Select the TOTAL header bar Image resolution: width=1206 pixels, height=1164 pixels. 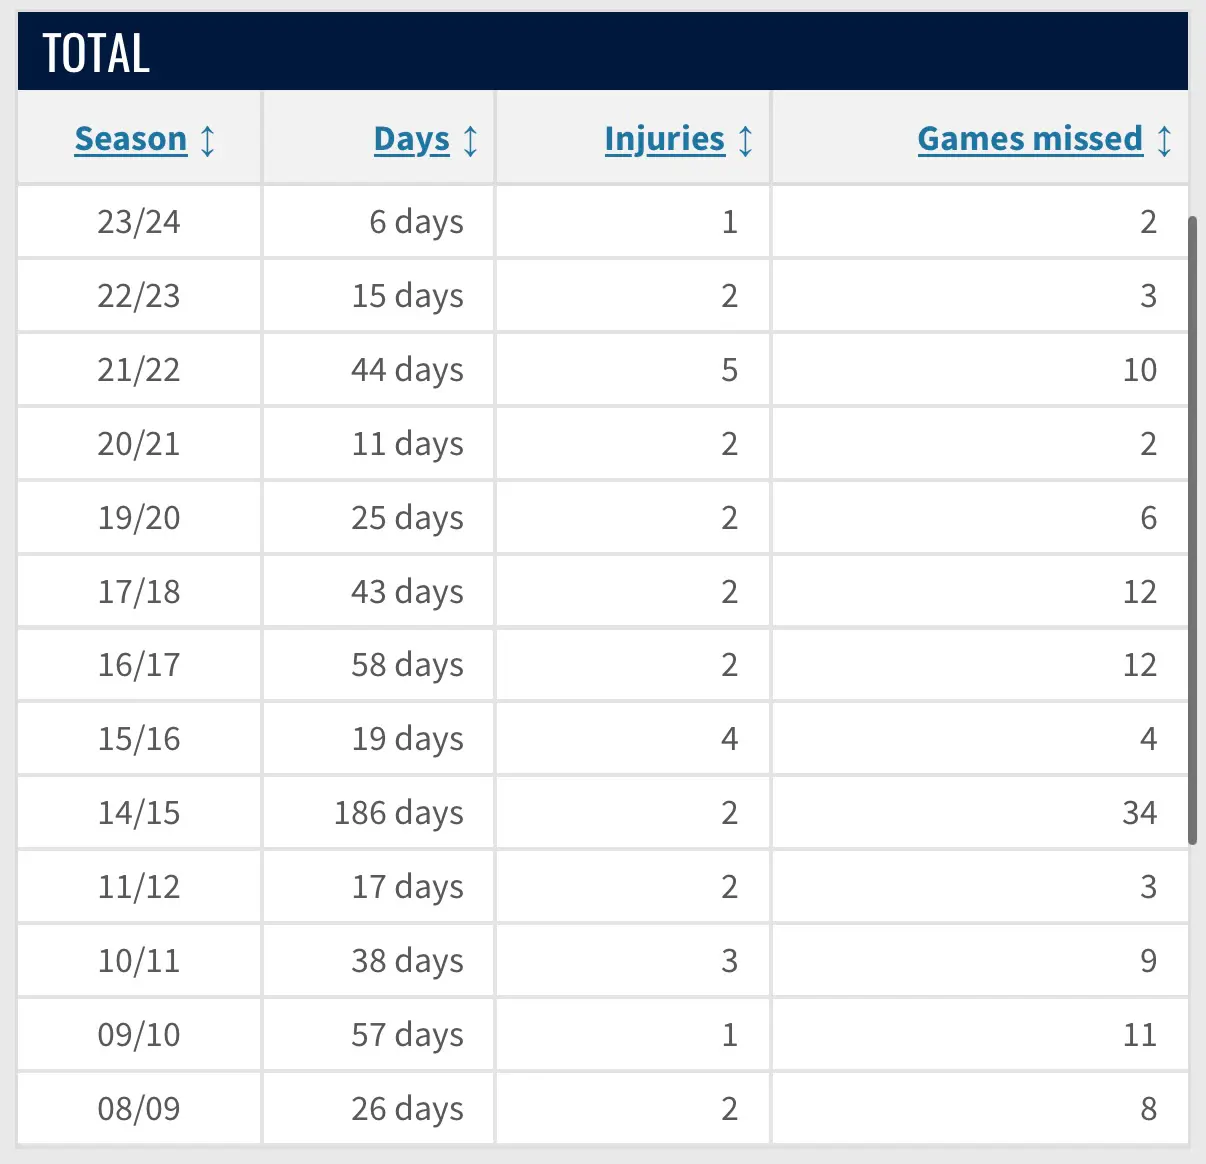click(603, 52)
